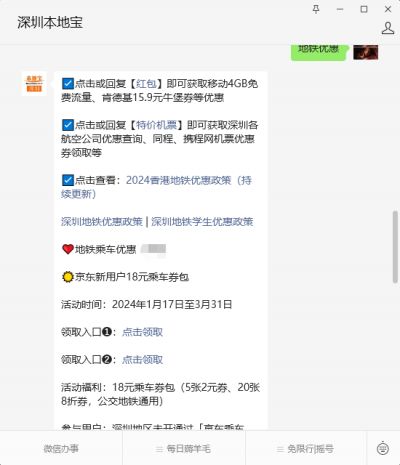The image size is (400, 465).
Task: Open the account profile icon
Action: (388, 28)
